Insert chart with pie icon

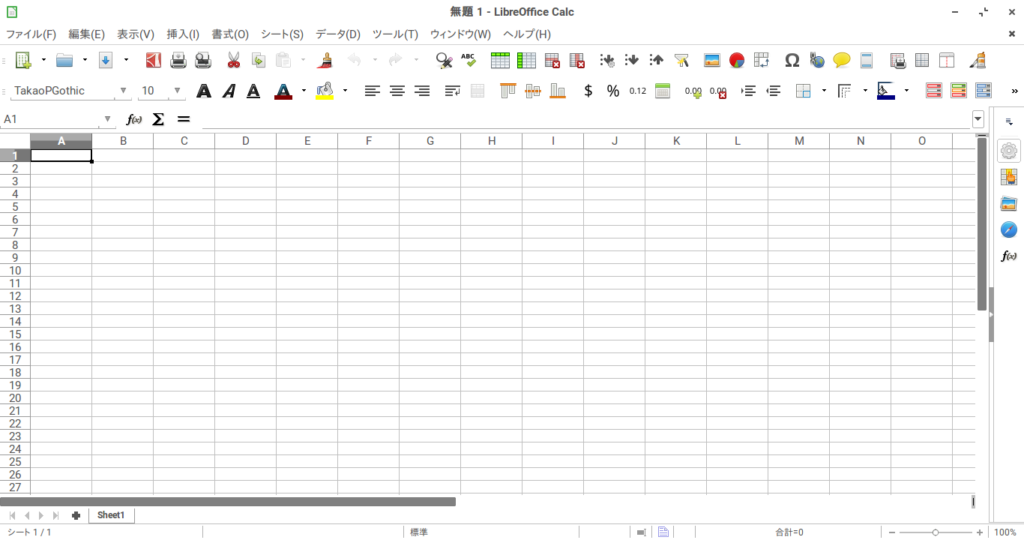point(737,61)
